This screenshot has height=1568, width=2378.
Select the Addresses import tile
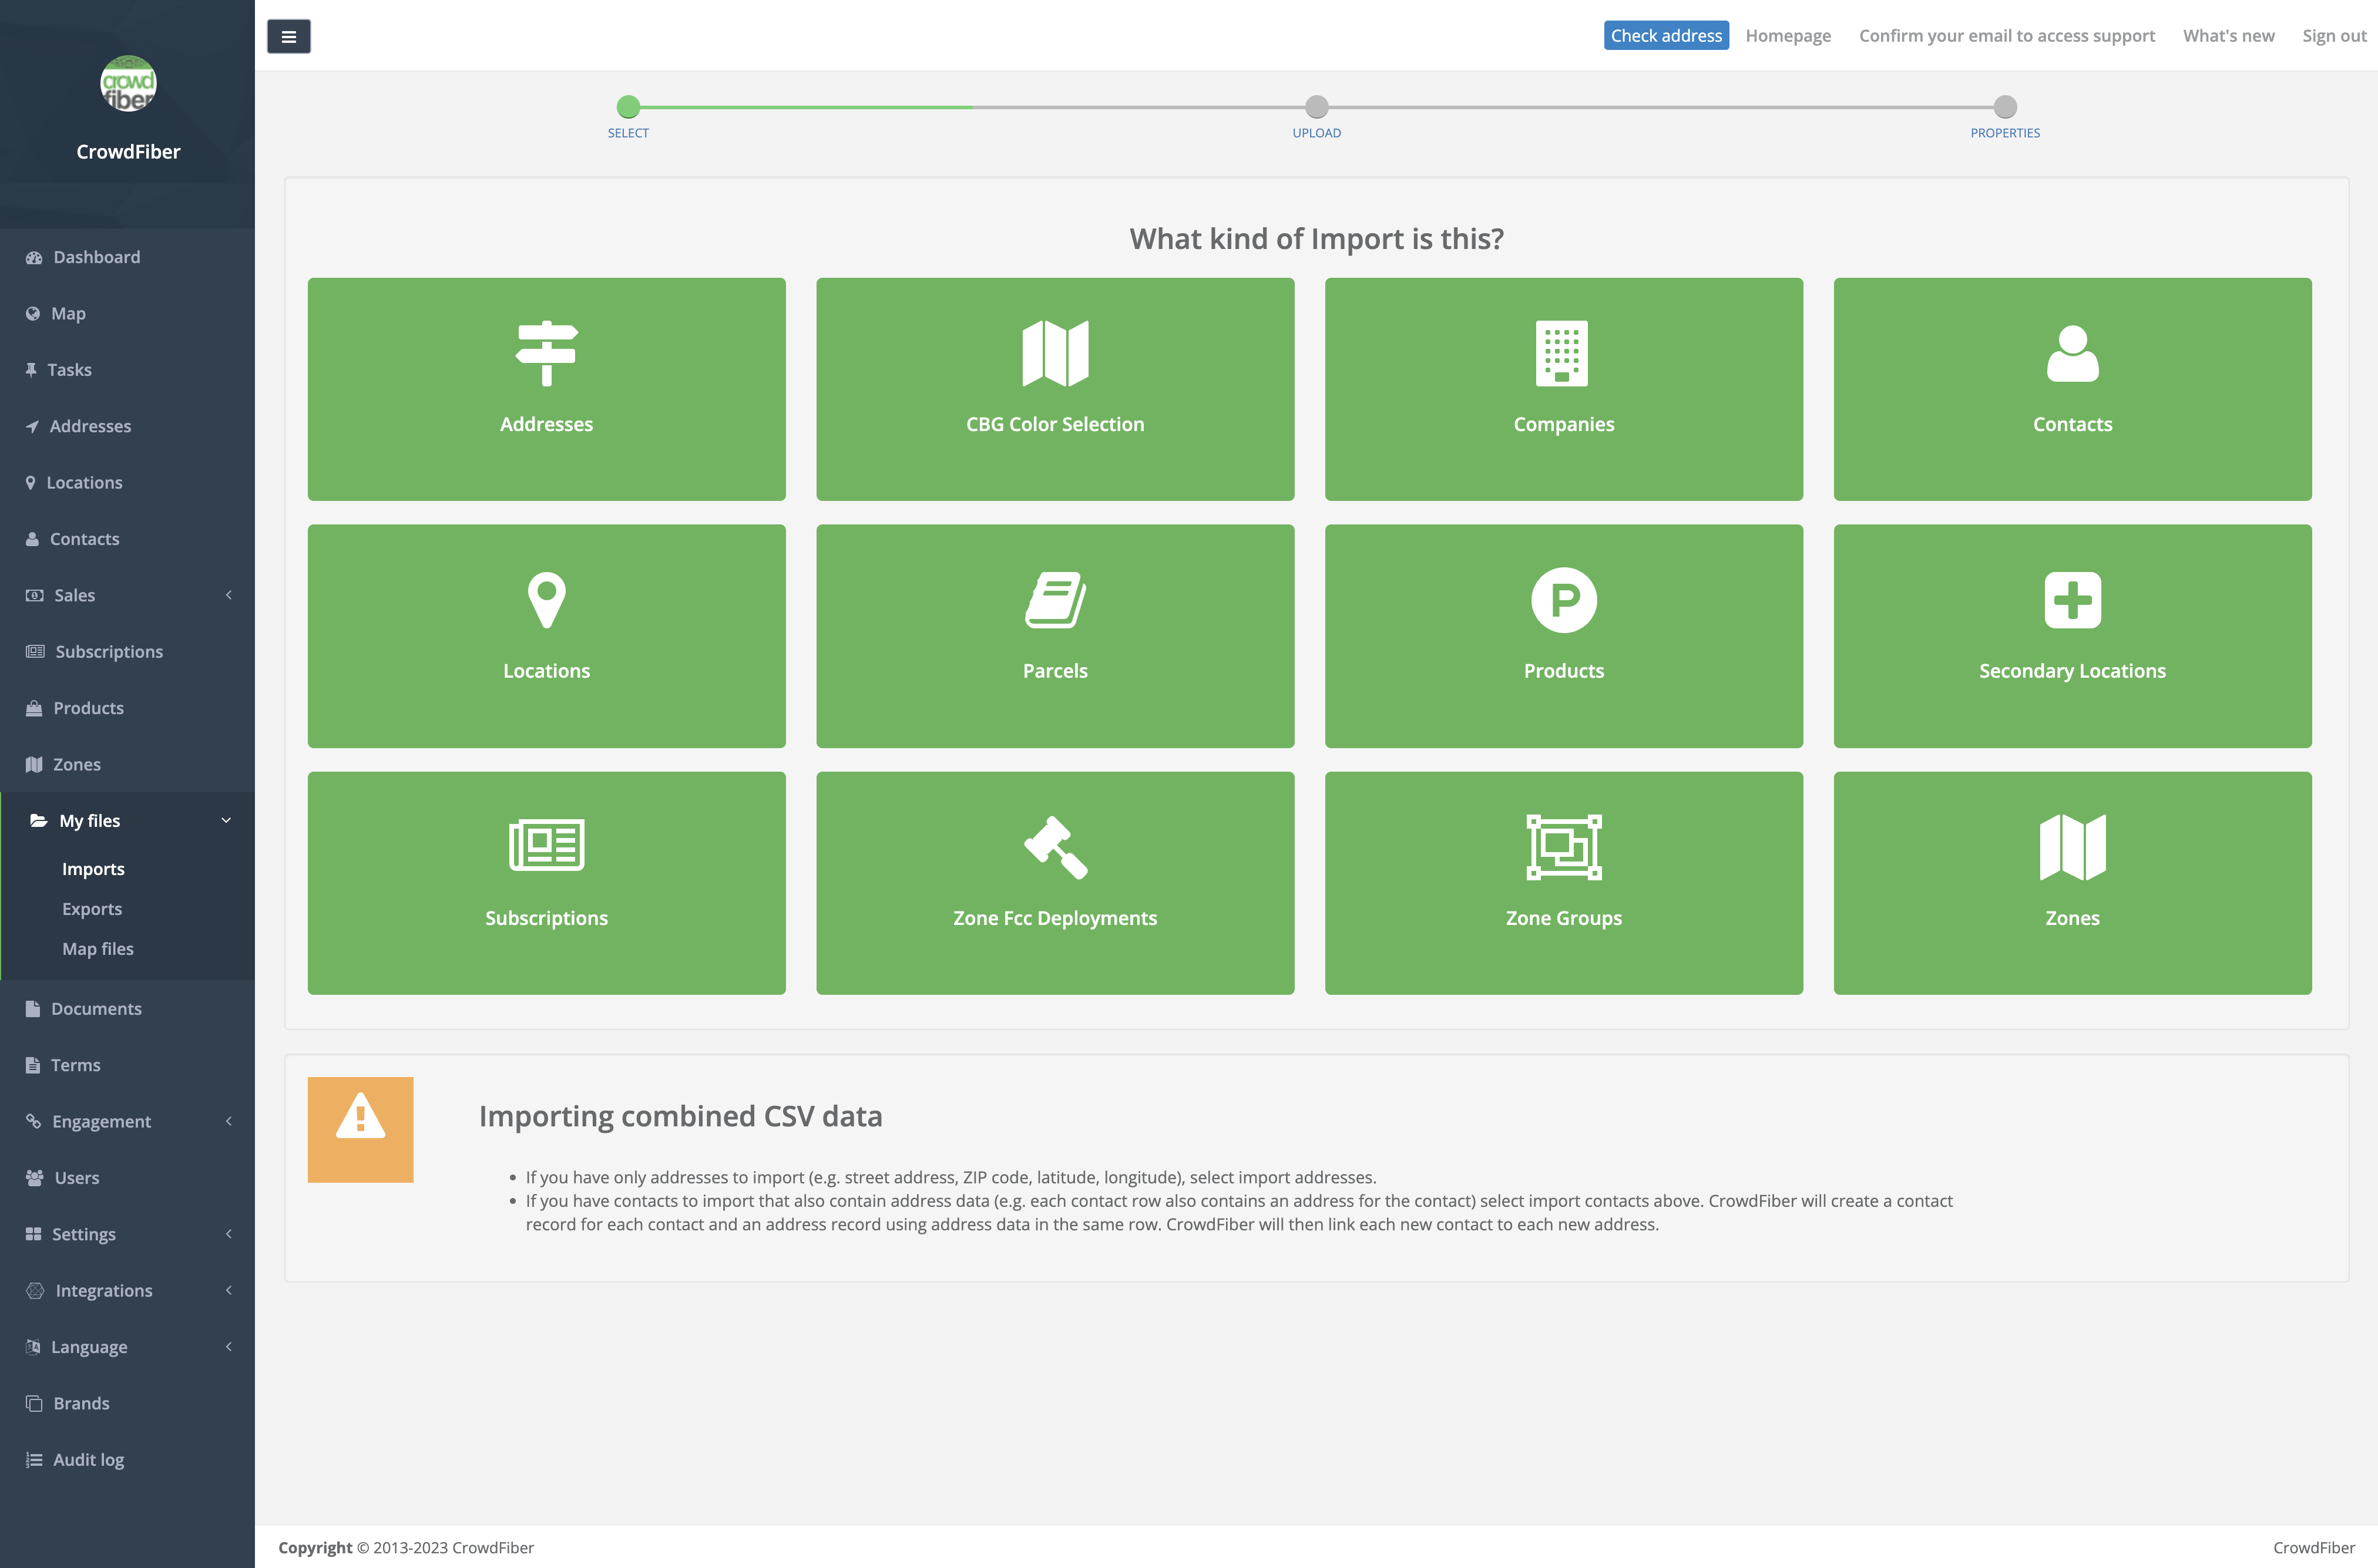546,389
